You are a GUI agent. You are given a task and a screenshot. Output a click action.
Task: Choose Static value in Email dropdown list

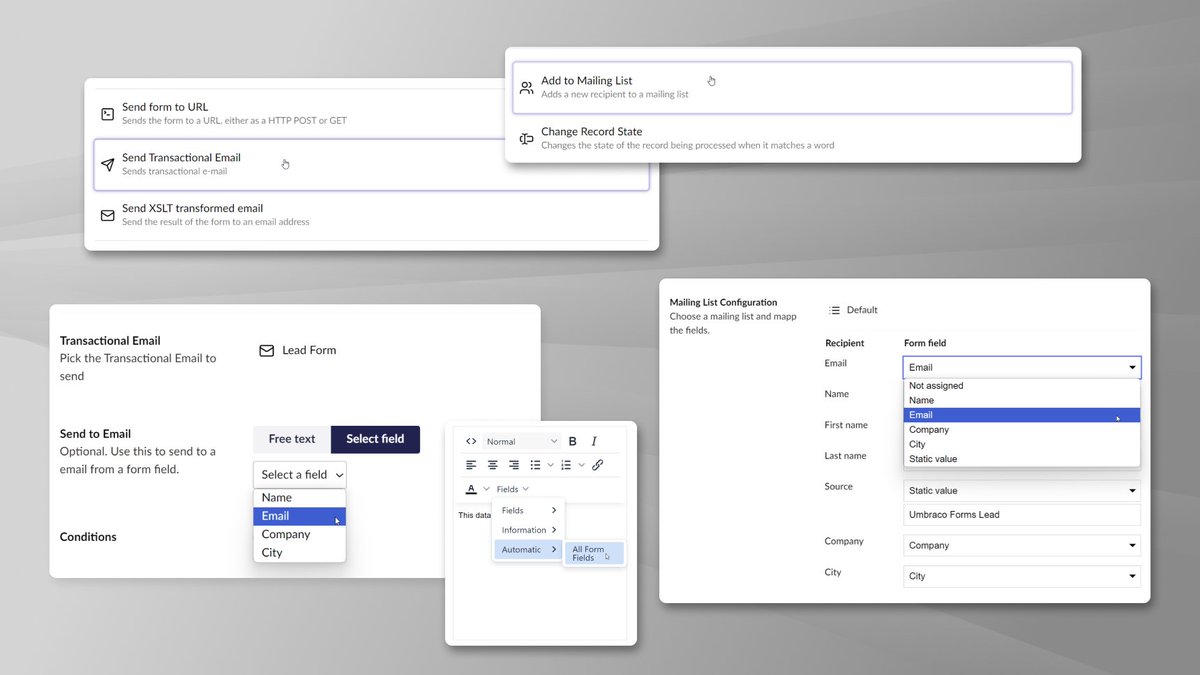[1021, 459]
